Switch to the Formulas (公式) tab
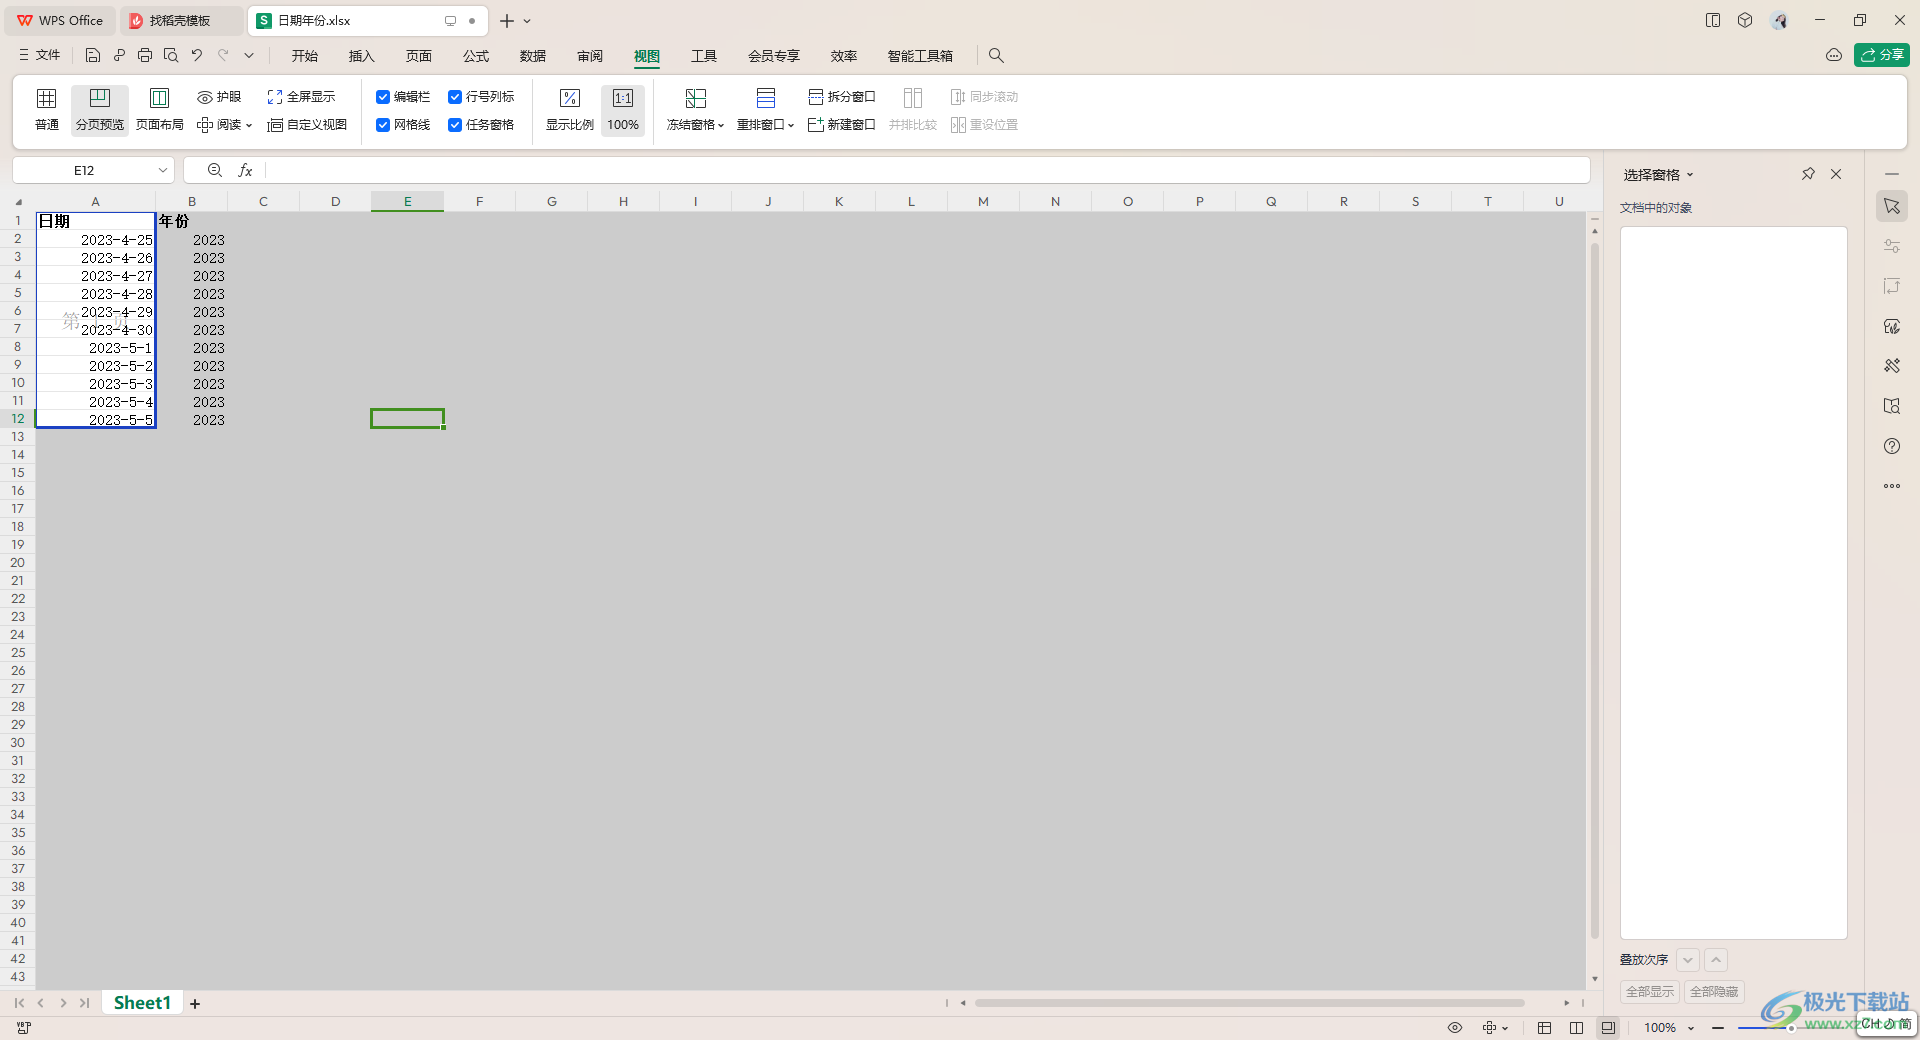Screen dimensions: 1920x1040 click(476, 56)
